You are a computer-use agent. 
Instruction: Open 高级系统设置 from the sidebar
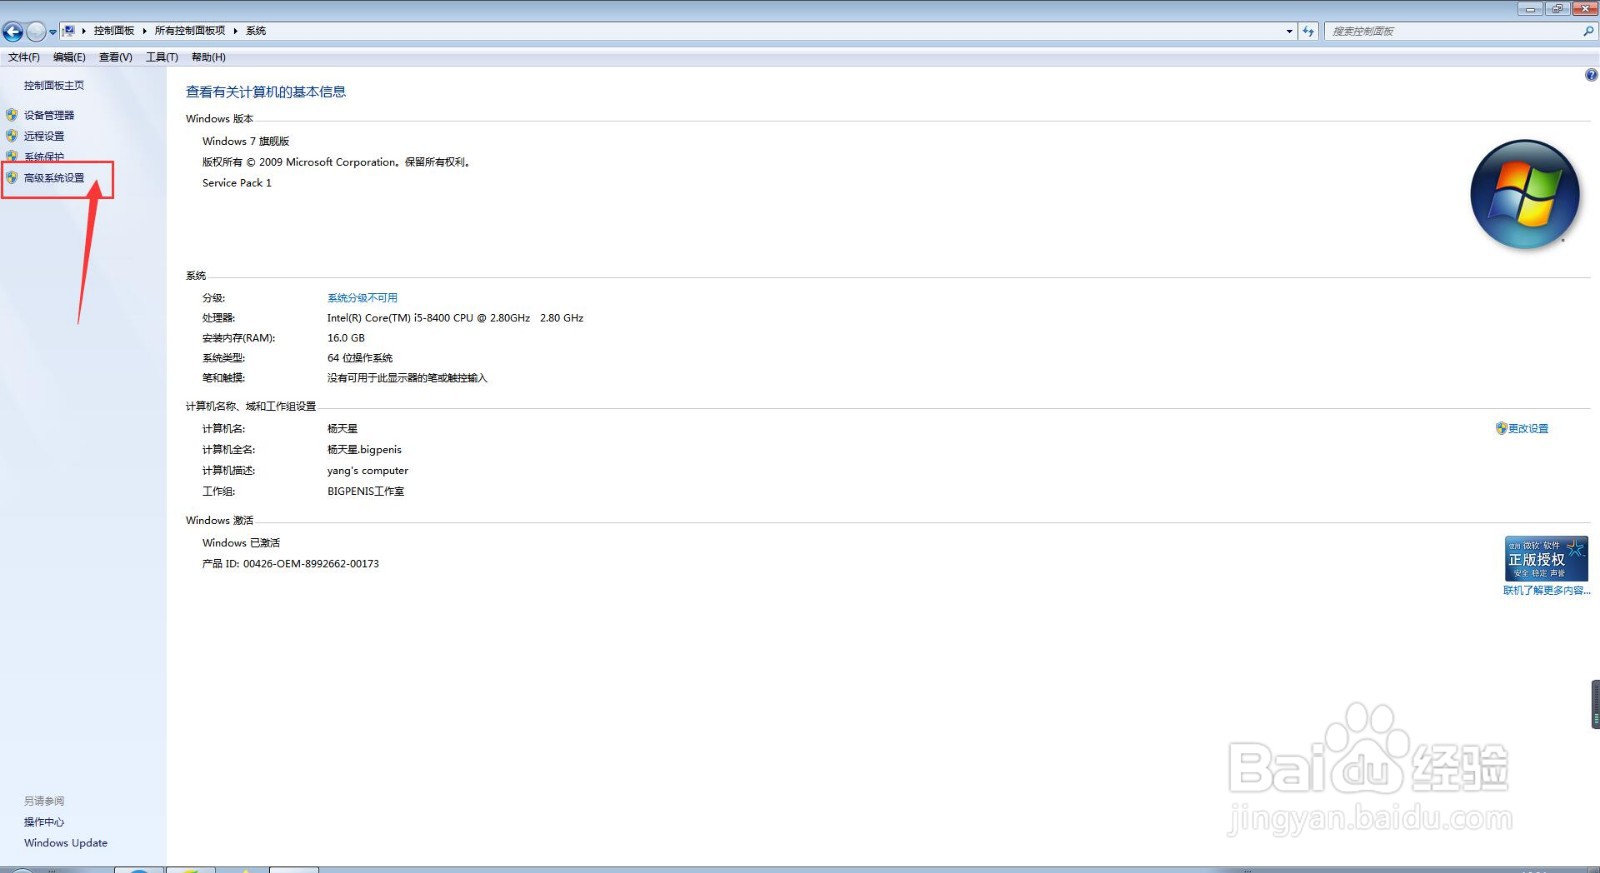coord(54,178)
